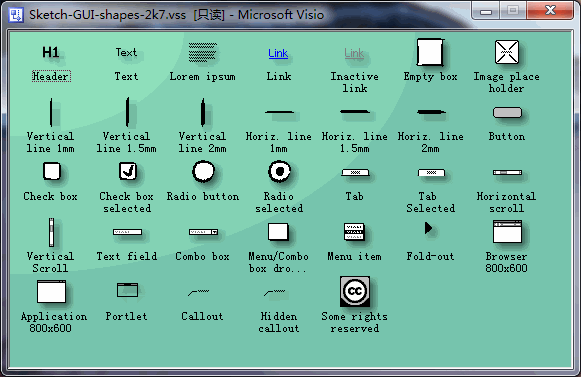Screen dimensions: 581x377
Task: Click the "Radio button" label text
Action: (203, 196)
